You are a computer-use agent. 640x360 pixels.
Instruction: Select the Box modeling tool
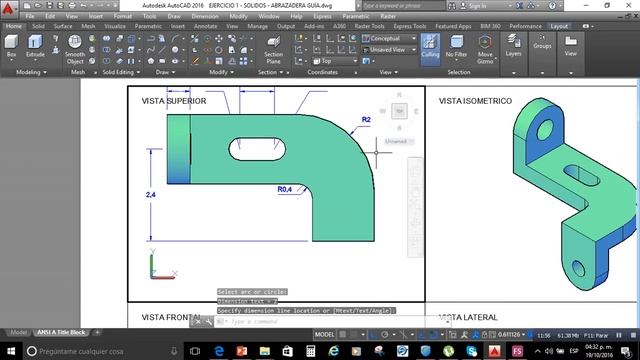click(x=11, y=46)
